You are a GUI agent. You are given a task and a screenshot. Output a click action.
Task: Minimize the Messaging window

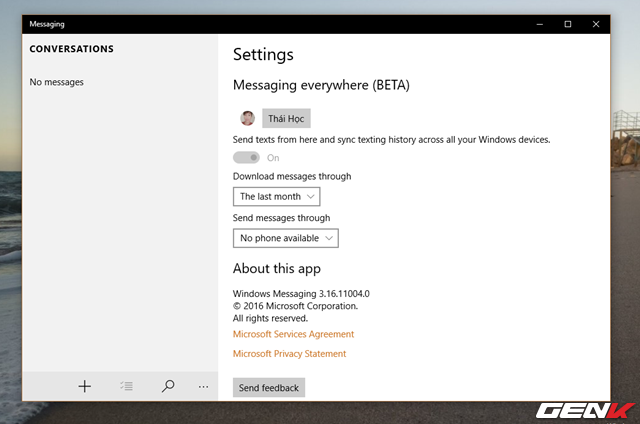tap(540, 24)
